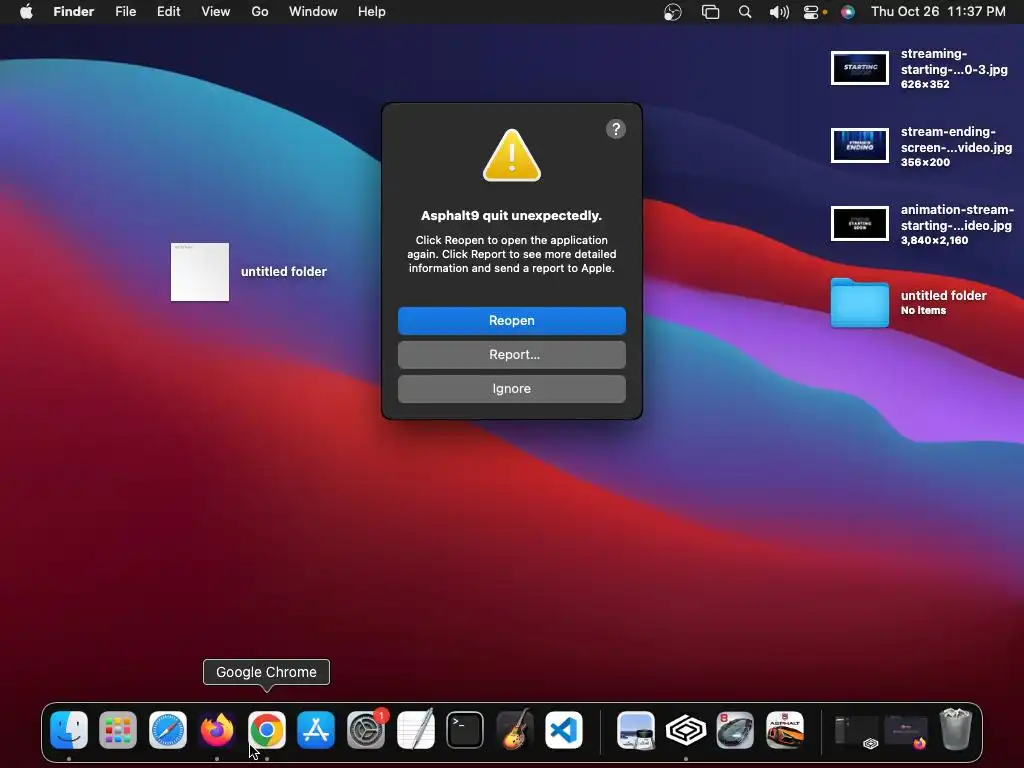Click Ignore in the crash dialog
This screenshot has width=1024, height=768.
coord(512,389)
